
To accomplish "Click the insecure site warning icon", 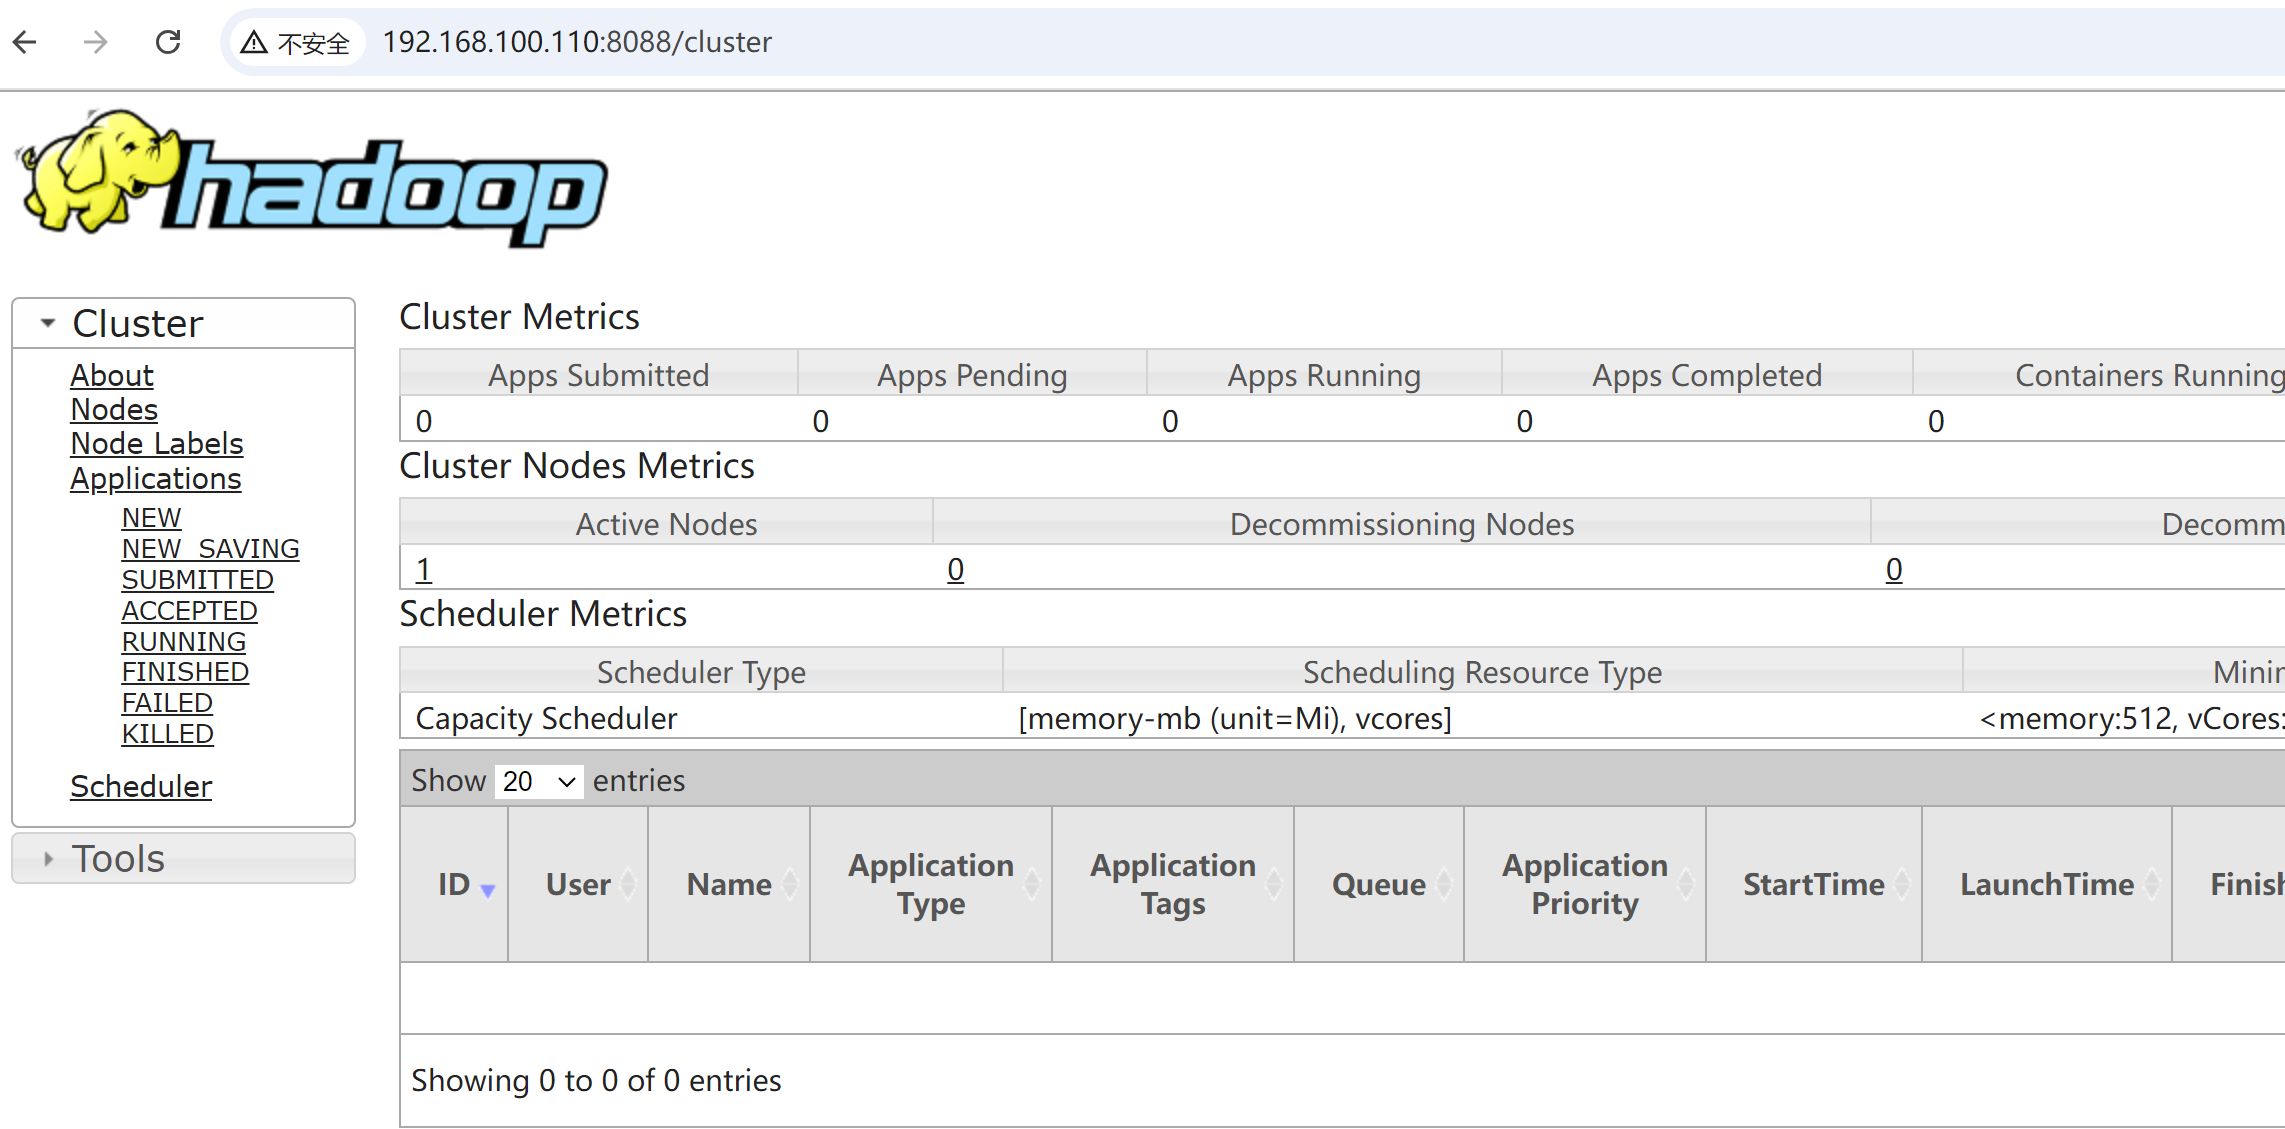I will [x=254, y=42].
